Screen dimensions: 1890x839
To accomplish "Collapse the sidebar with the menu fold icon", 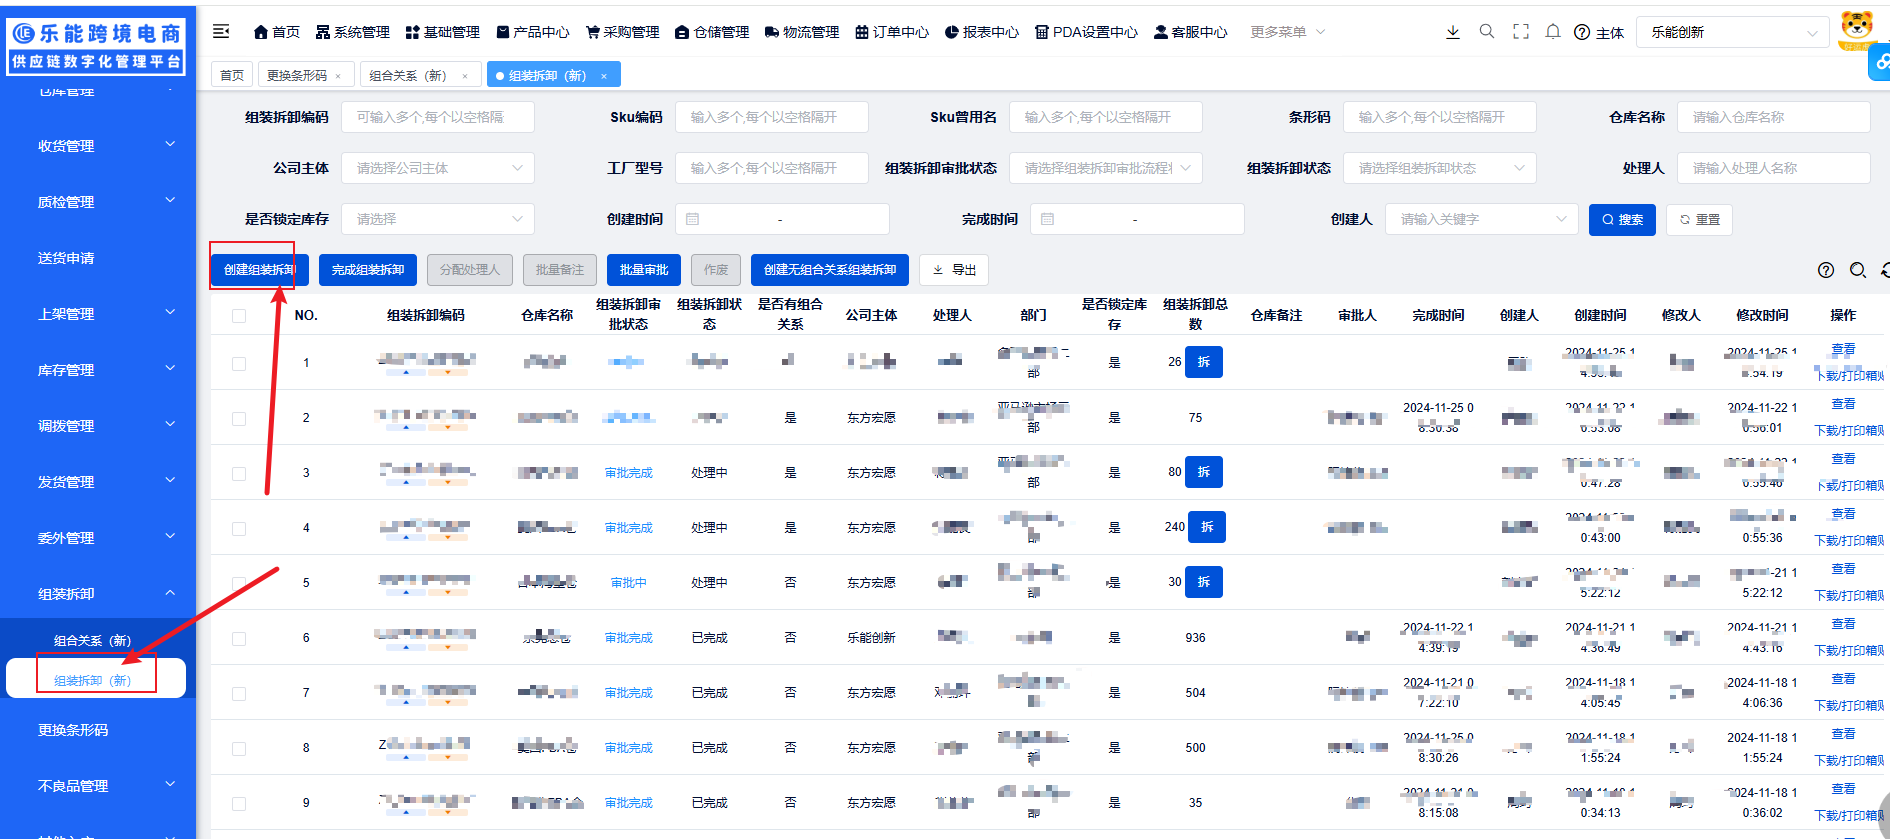I will pyautogui.click(x=221, y=32).
